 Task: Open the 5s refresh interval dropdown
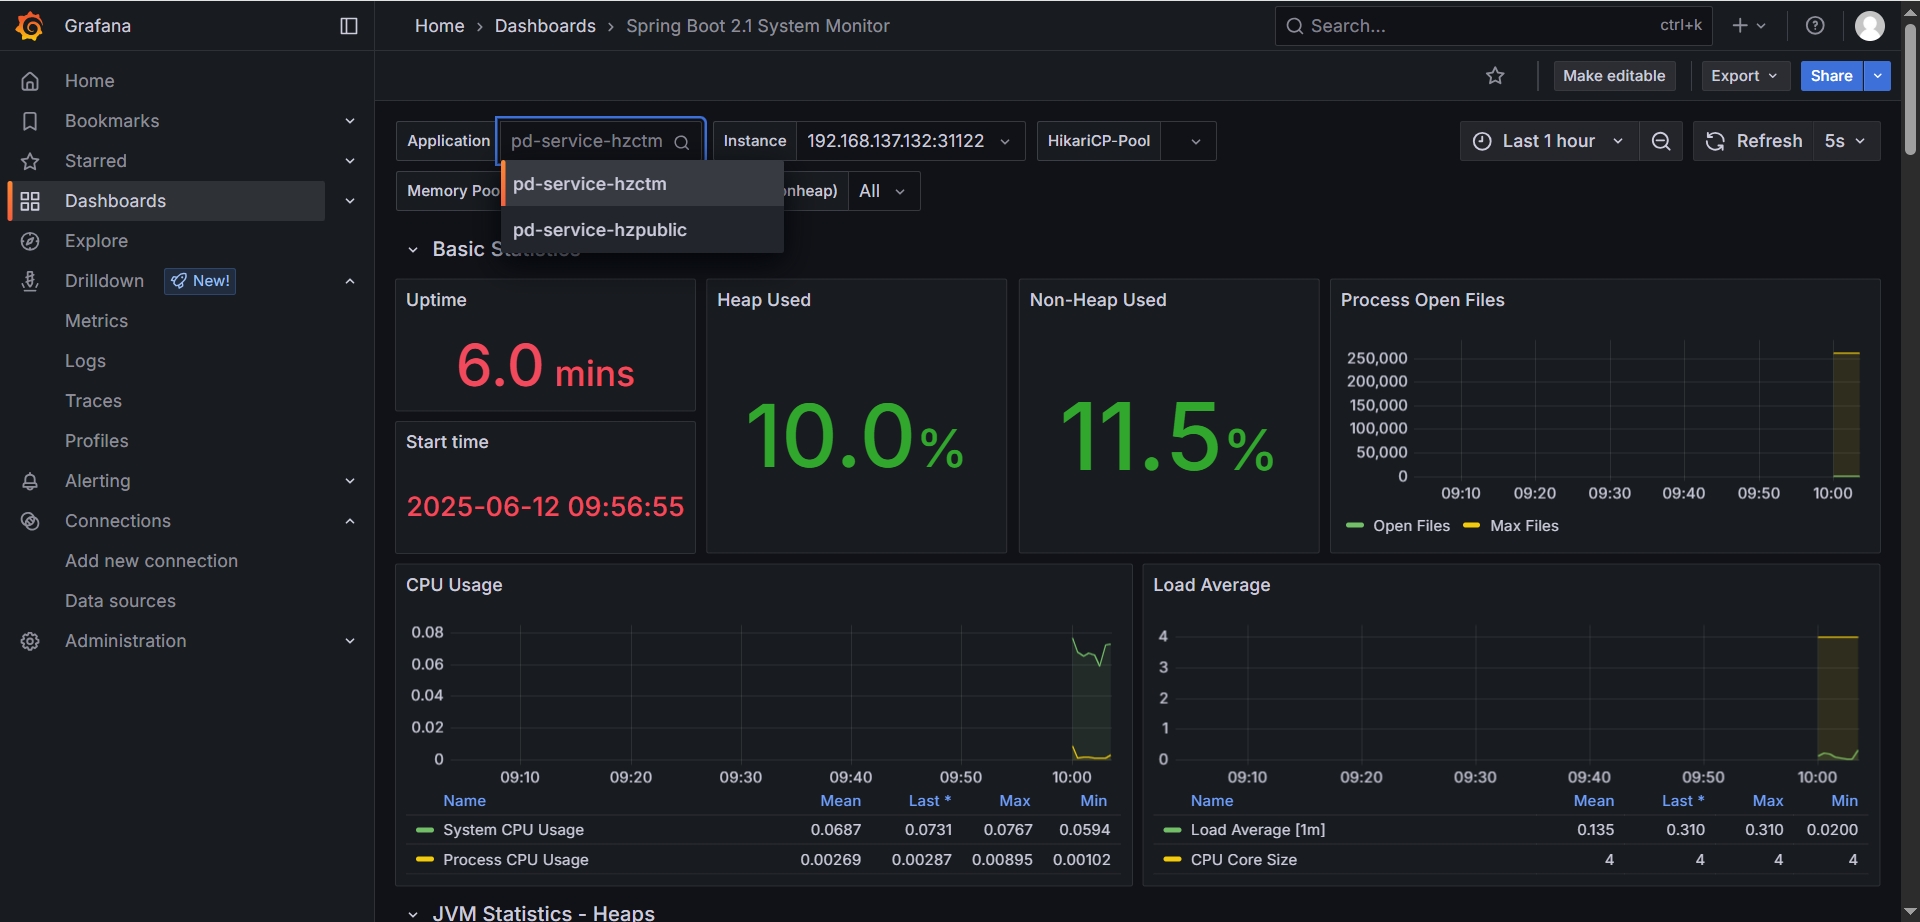click(1845, 141)
